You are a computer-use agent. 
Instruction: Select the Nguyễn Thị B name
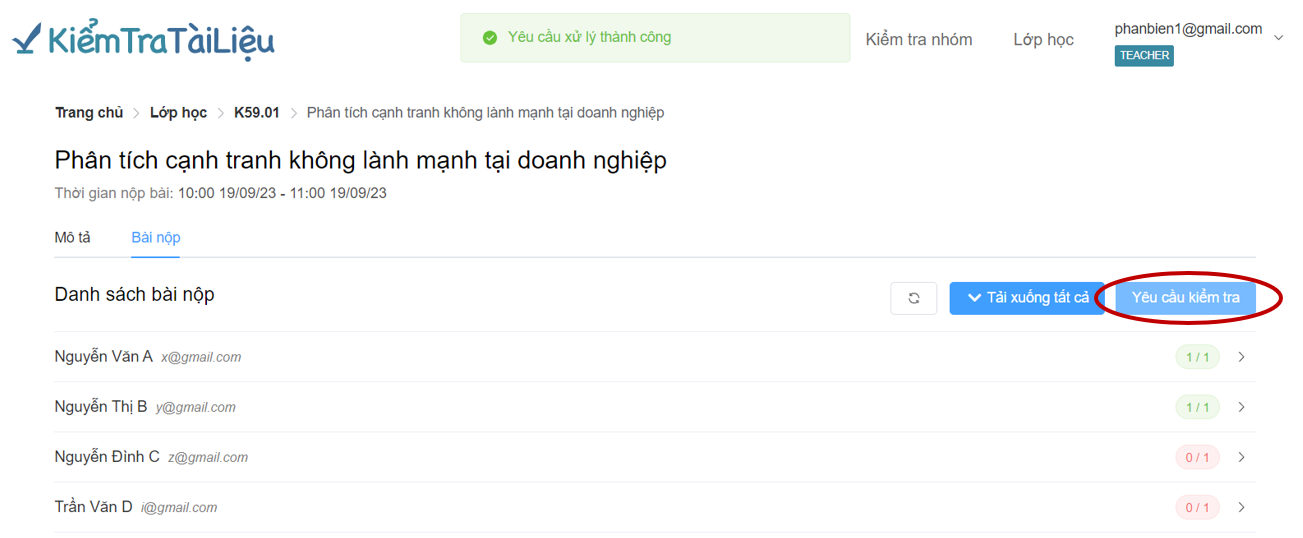pyautogui.click(x=101, y=407)
